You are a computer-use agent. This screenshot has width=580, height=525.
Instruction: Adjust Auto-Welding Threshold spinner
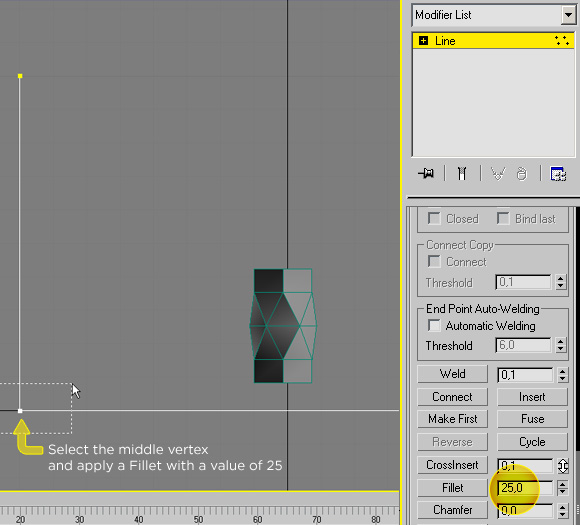click(x=561, y=345)
